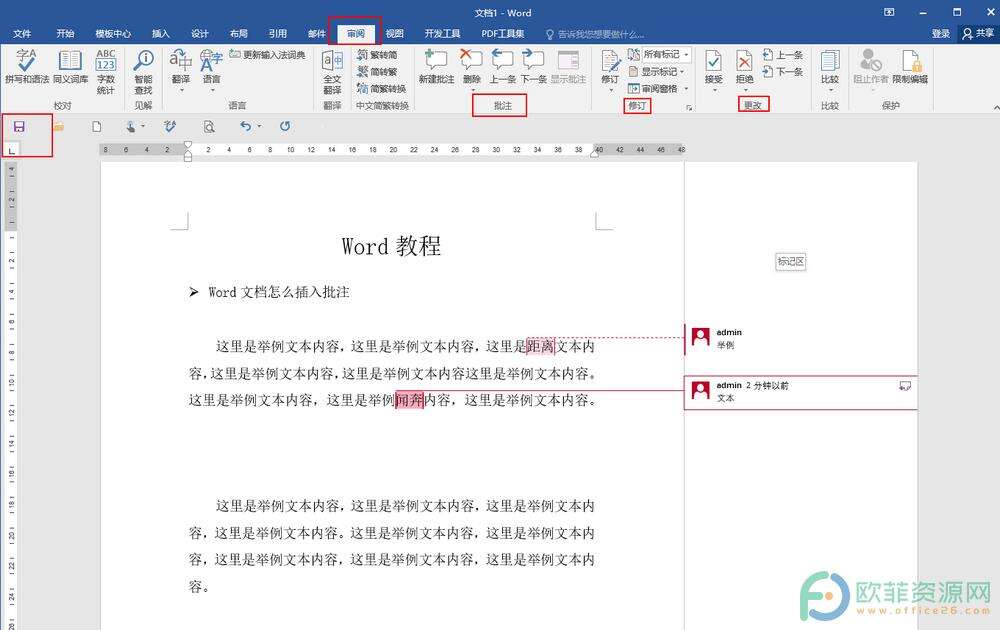Create new blank document from toolbar
The width and height of the screenshot is (1000, 630).
click(x=96, y=127)
